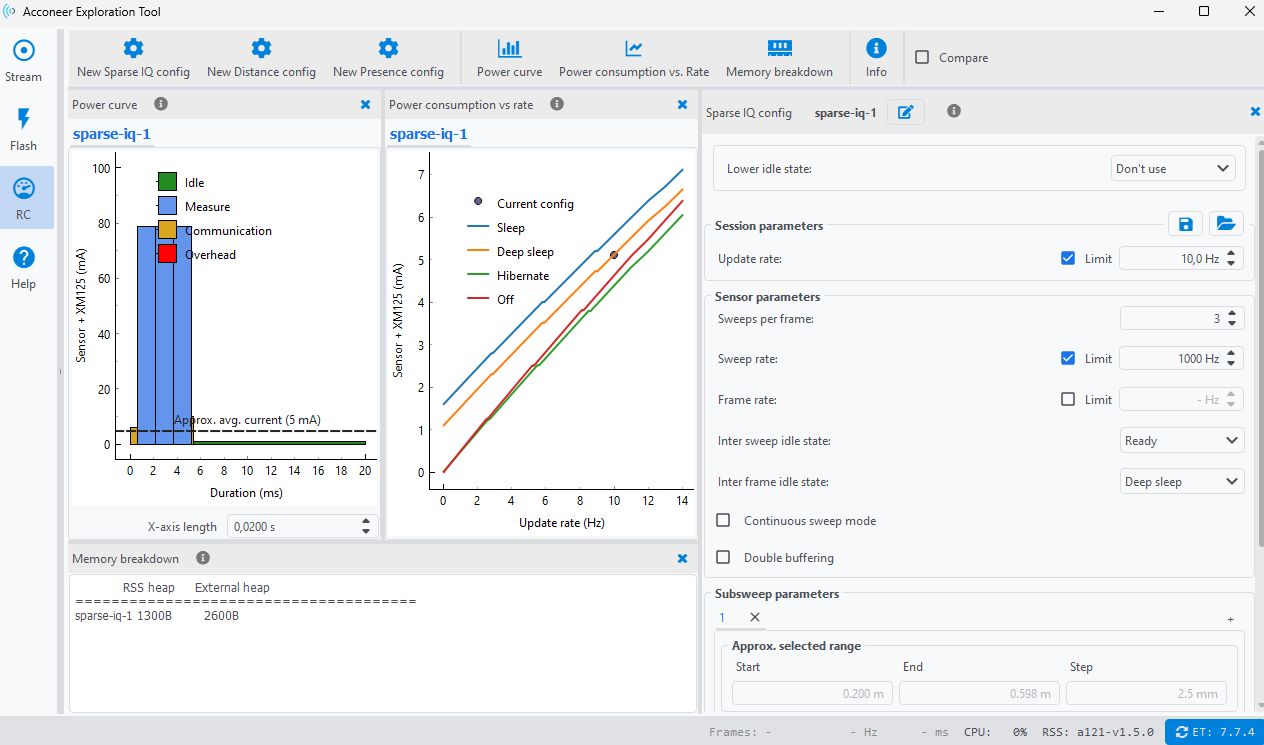Open the Inter sweep idle state dropdown
1264x745 pixels.
pyautogui.click(x=1182, y=440)
